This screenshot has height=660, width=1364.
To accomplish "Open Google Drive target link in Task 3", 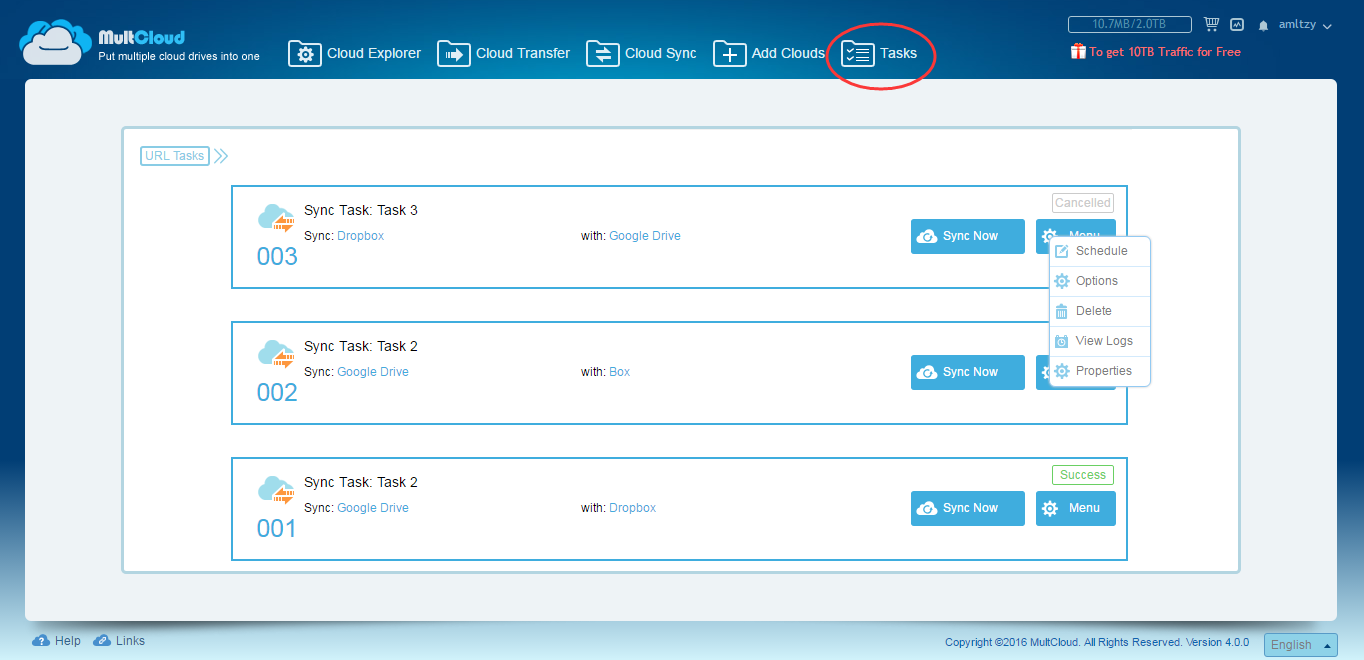I will [x=645, y=236].
